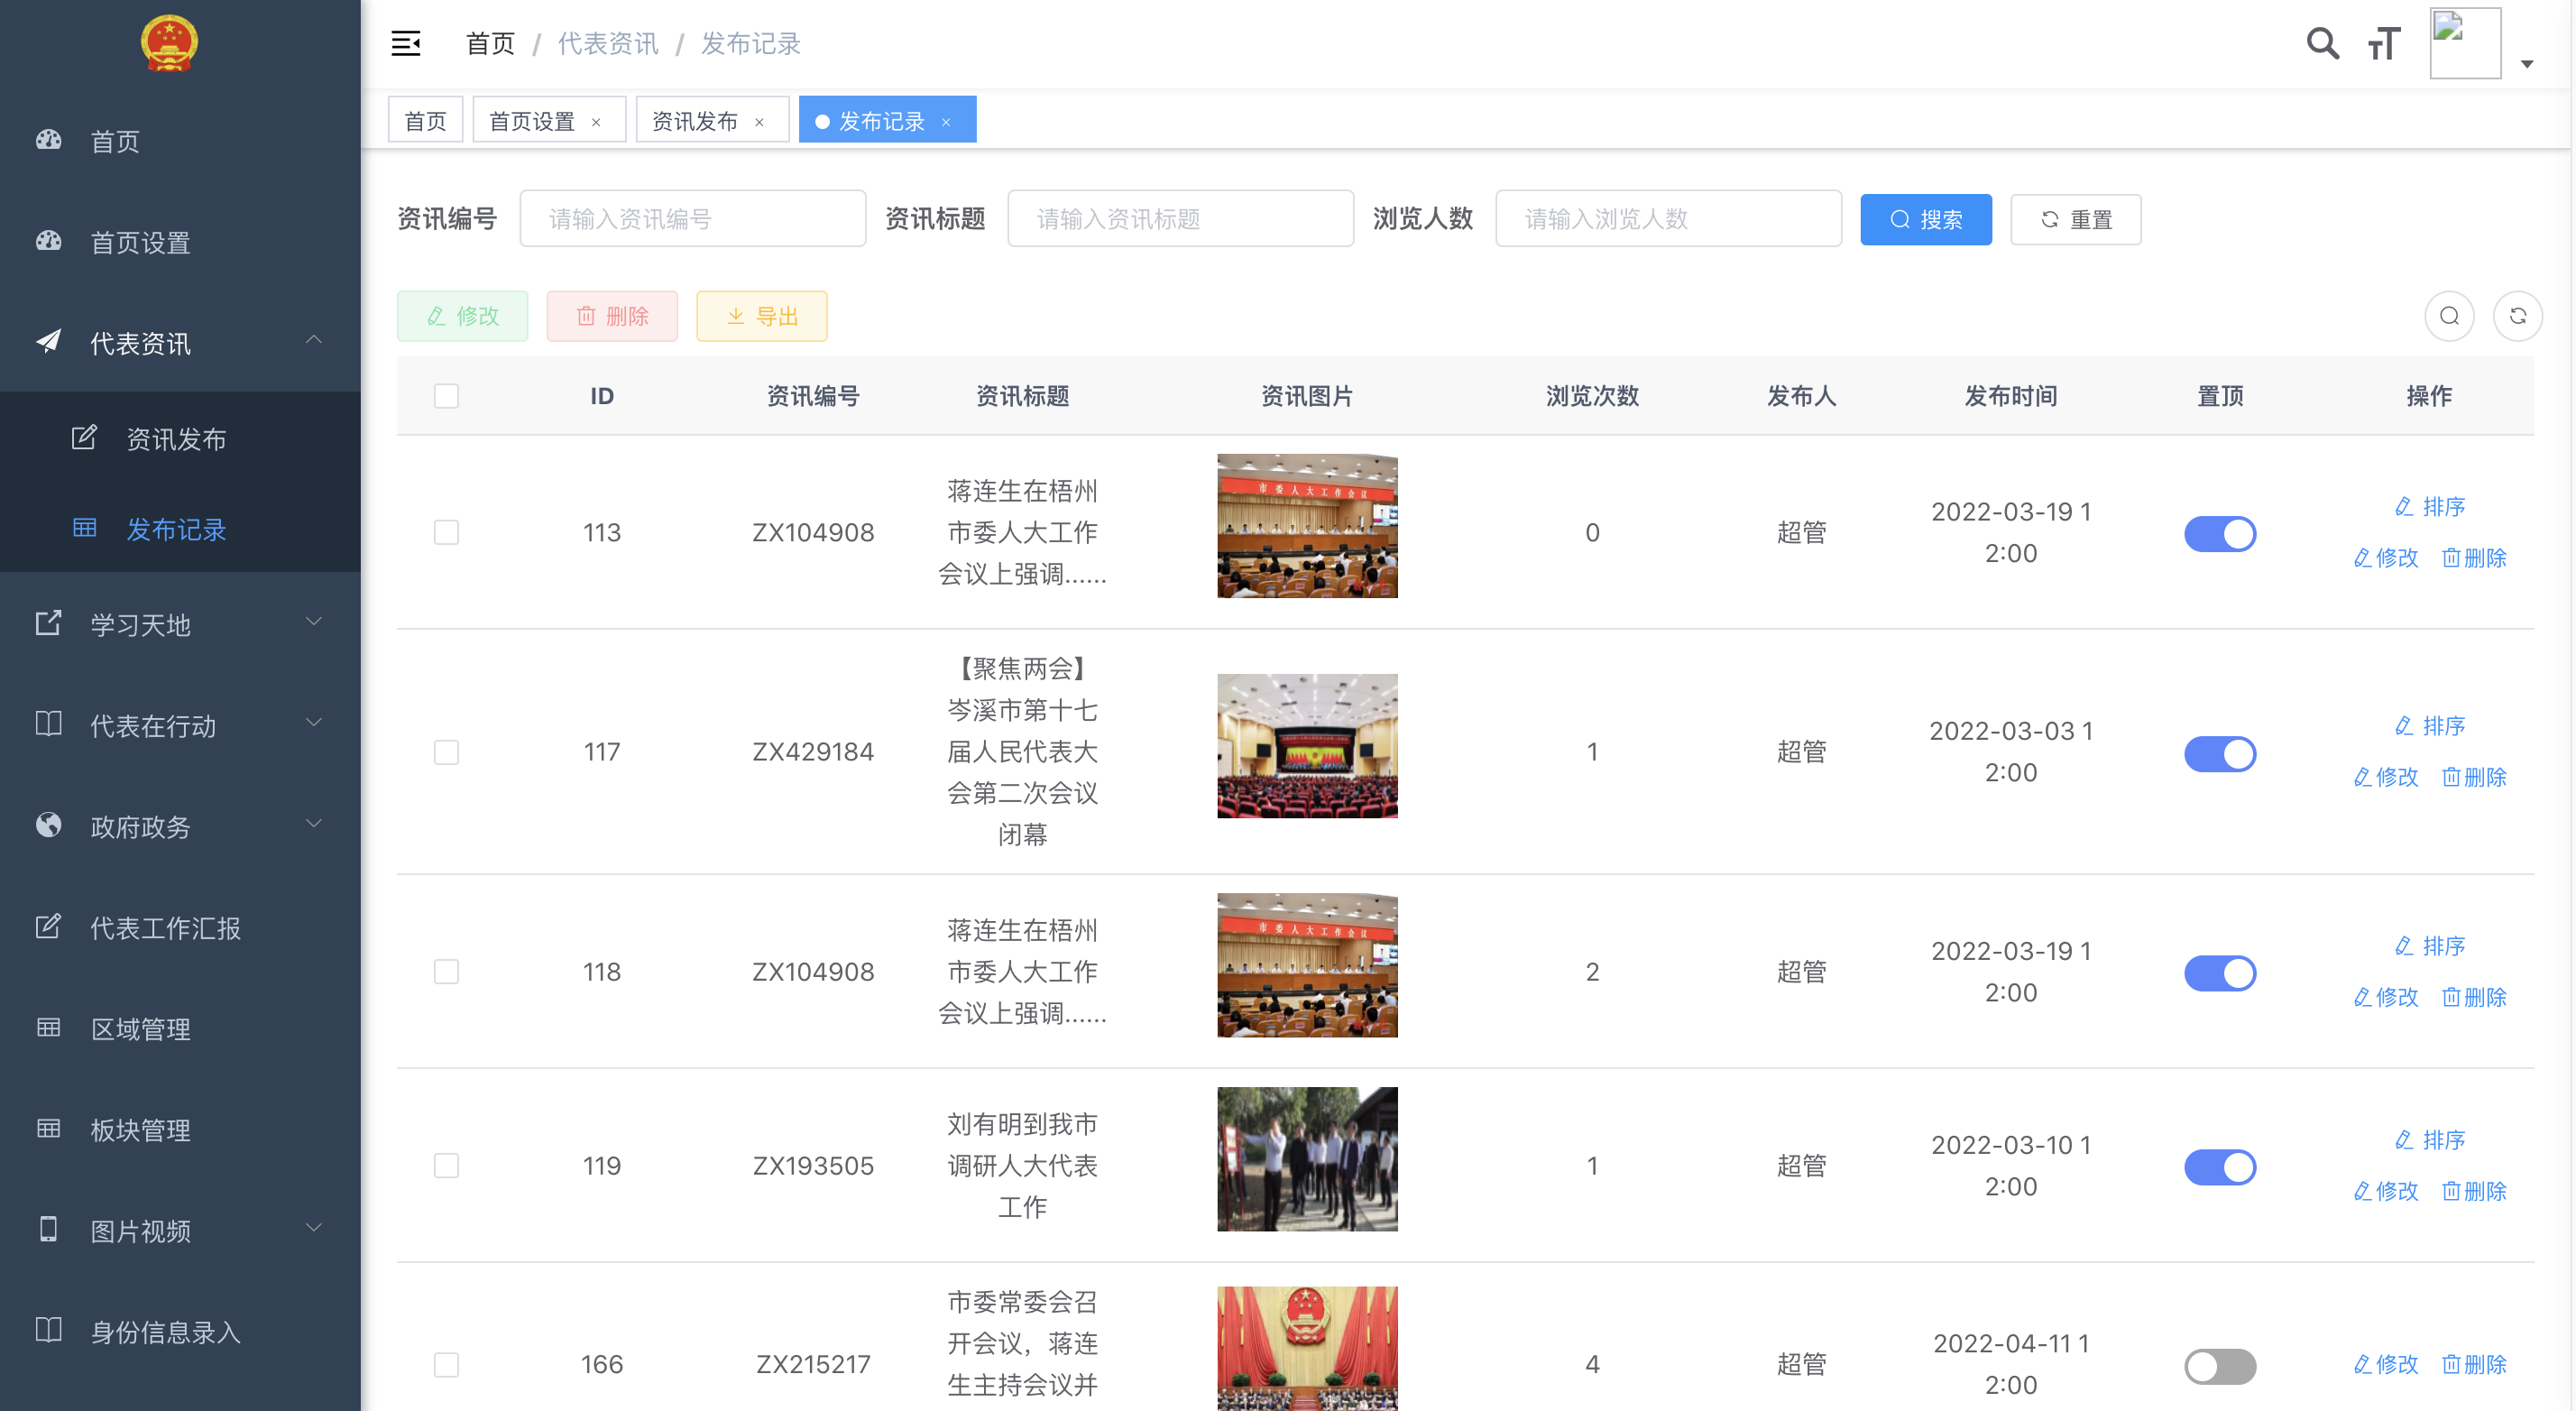
Task: Open the header search magnifier icon
Action: 2322,43
